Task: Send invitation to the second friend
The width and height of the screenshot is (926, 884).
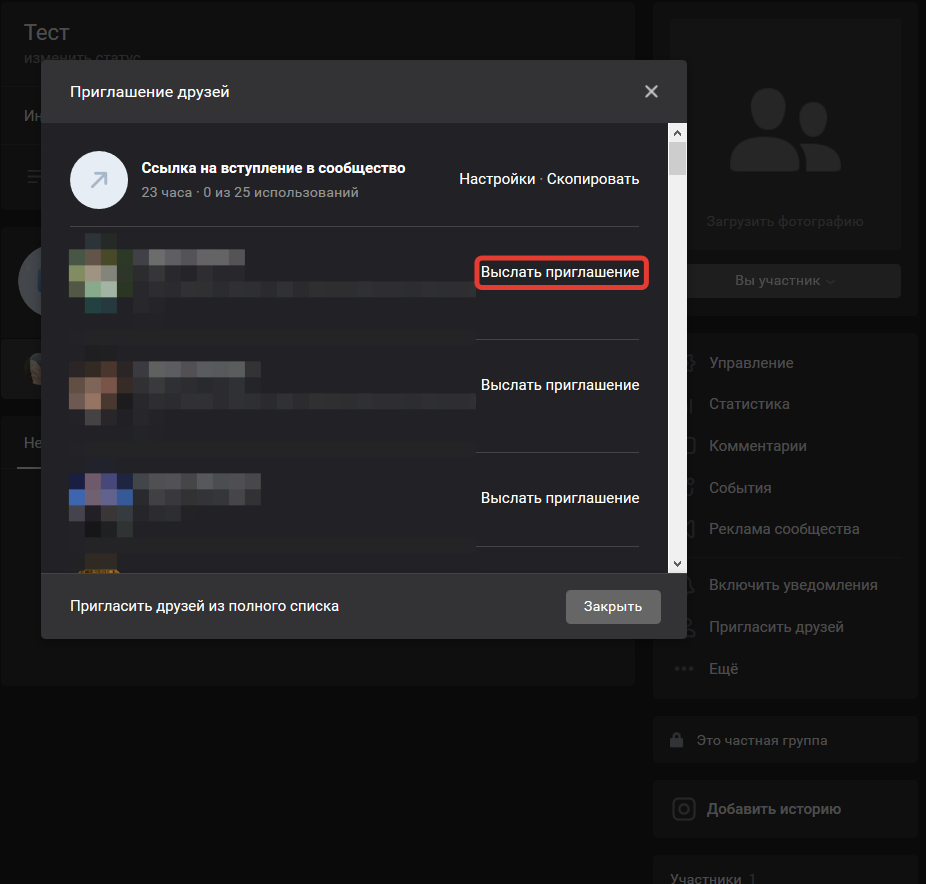Action: 560,385
